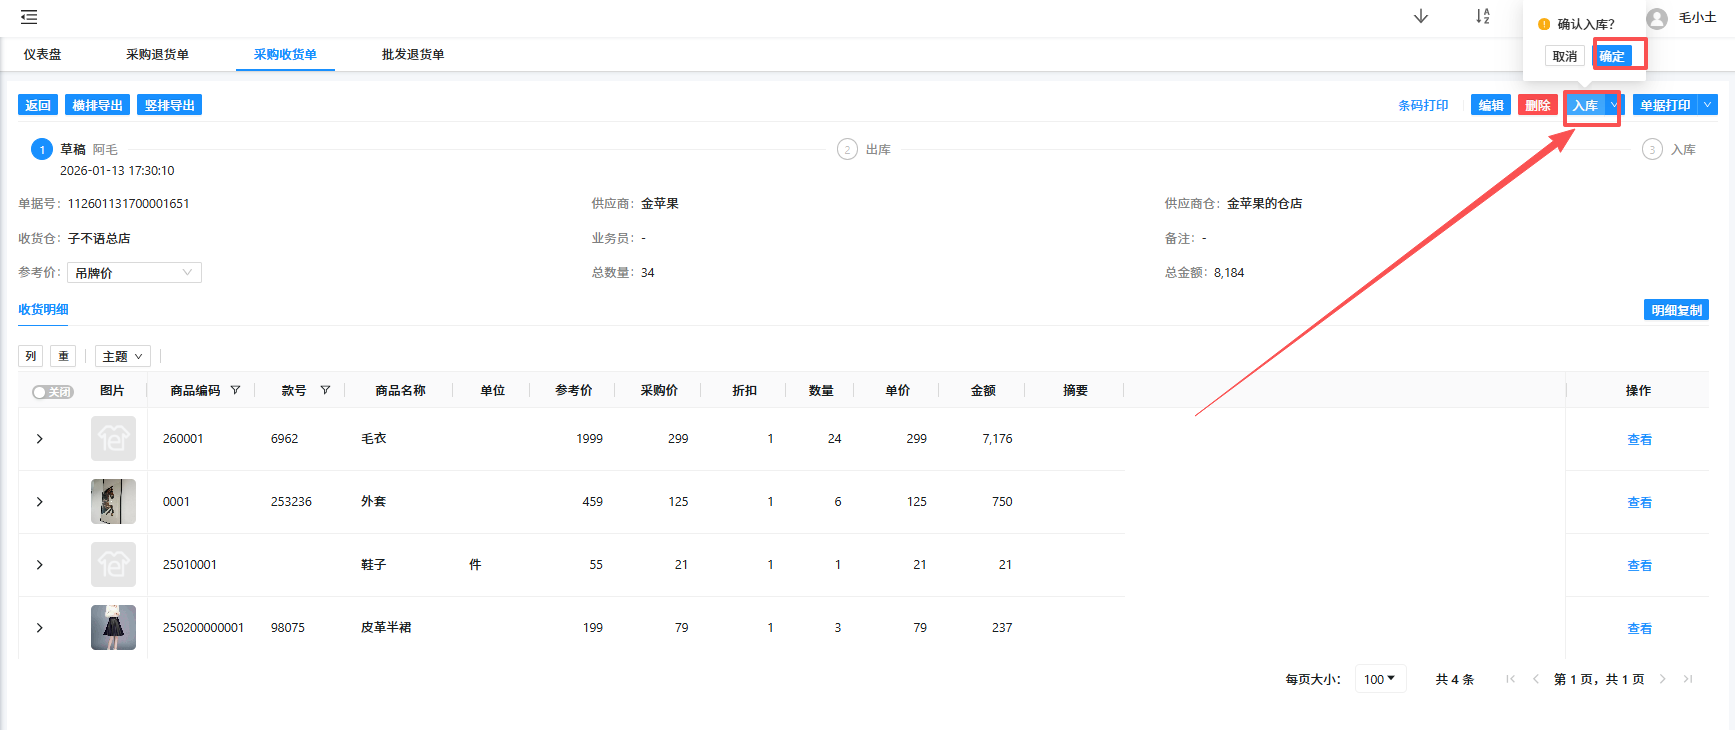Change the page size 100 dropdown

tap(1380, 679)
